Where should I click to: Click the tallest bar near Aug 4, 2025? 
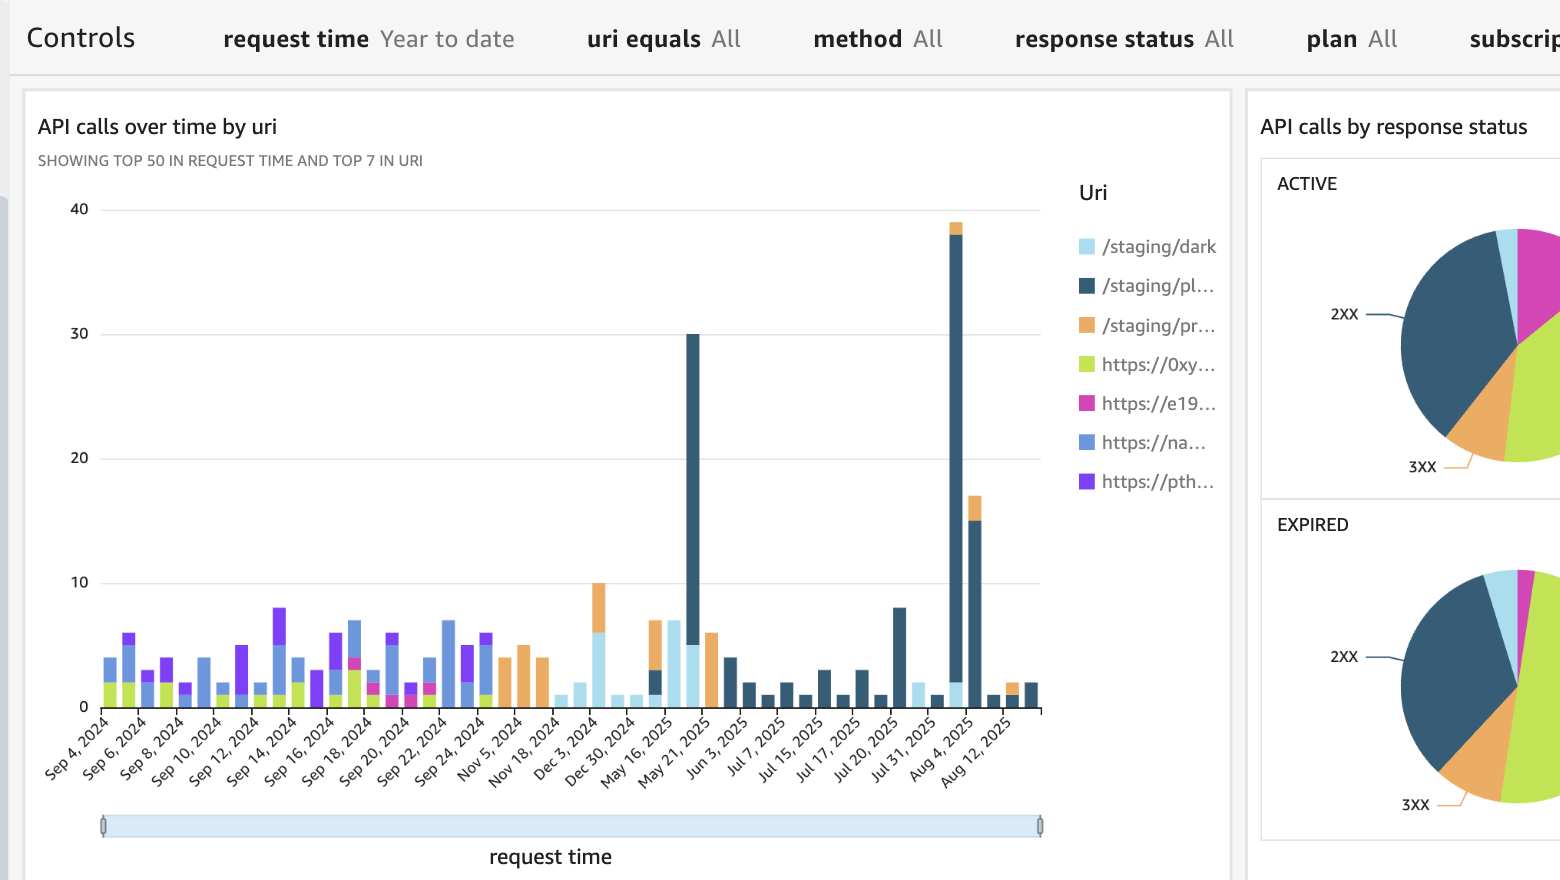click(956, 450)
